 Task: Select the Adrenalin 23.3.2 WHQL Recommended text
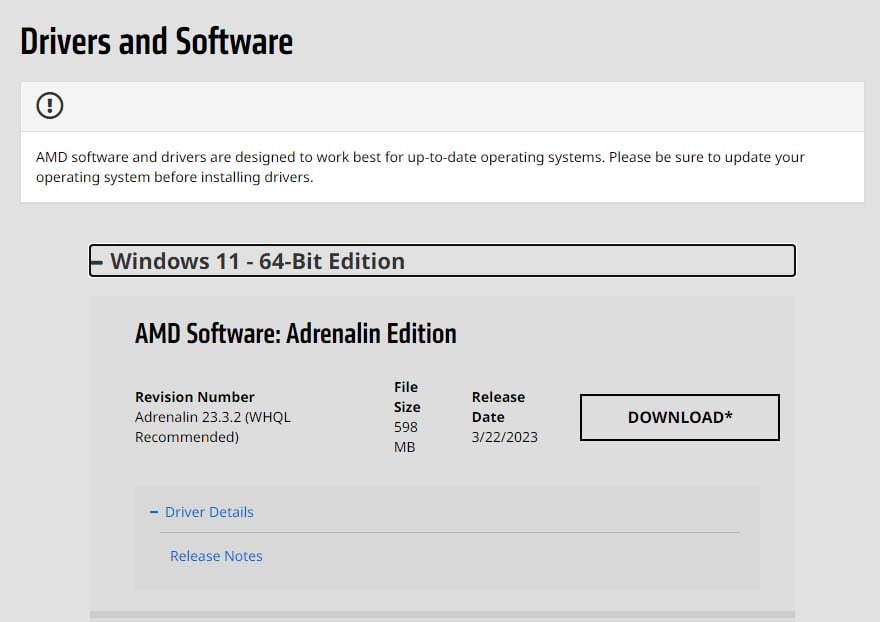[x=212, y=427]
